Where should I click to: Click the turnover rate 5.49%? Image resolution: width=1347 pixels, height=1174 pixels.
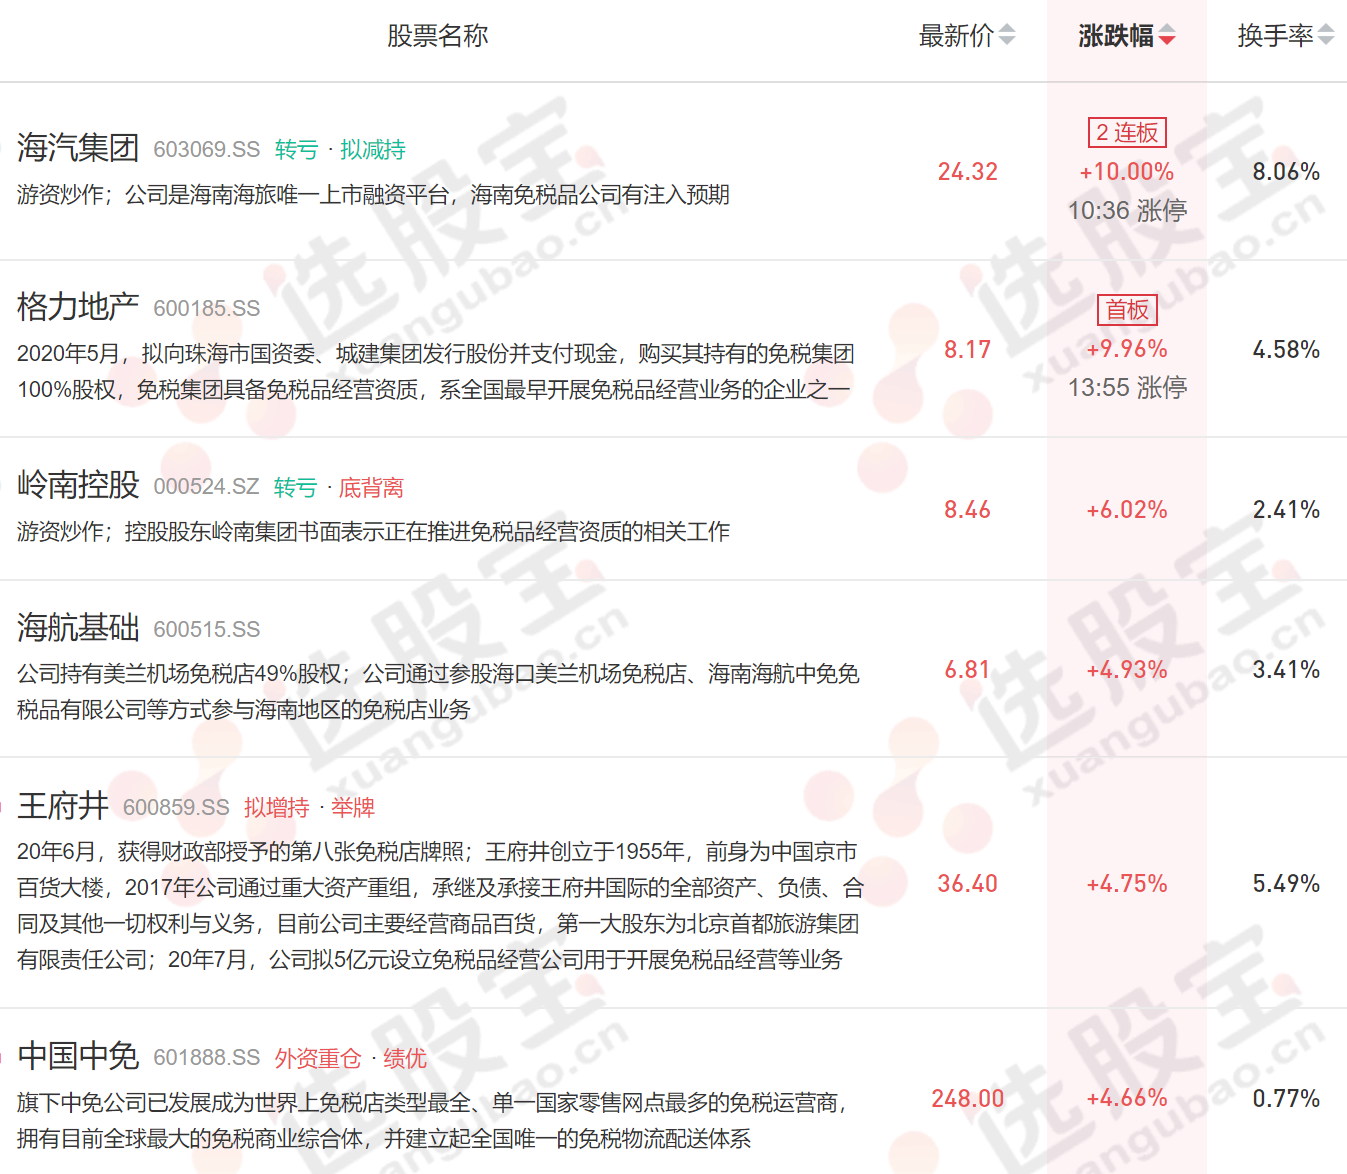[x=1286, y=884]
